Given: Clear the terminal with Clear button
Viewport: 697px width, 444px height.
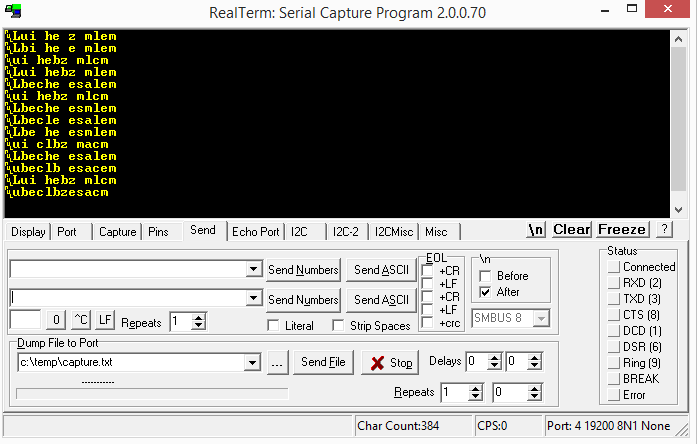Looking at the screenshot, I should click(x=572, y=230).
